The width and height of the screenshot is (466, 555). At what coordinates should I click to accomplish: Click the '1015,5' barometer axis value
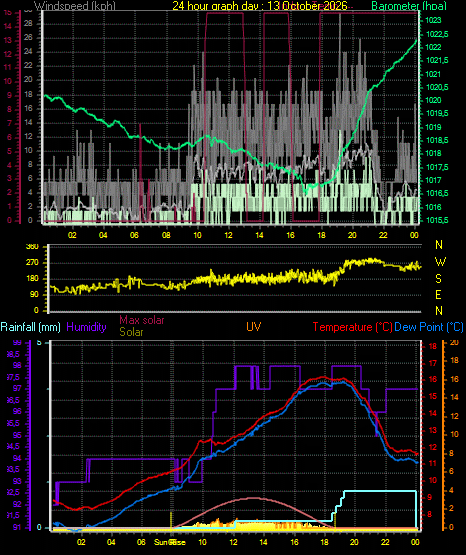(436, 220)
